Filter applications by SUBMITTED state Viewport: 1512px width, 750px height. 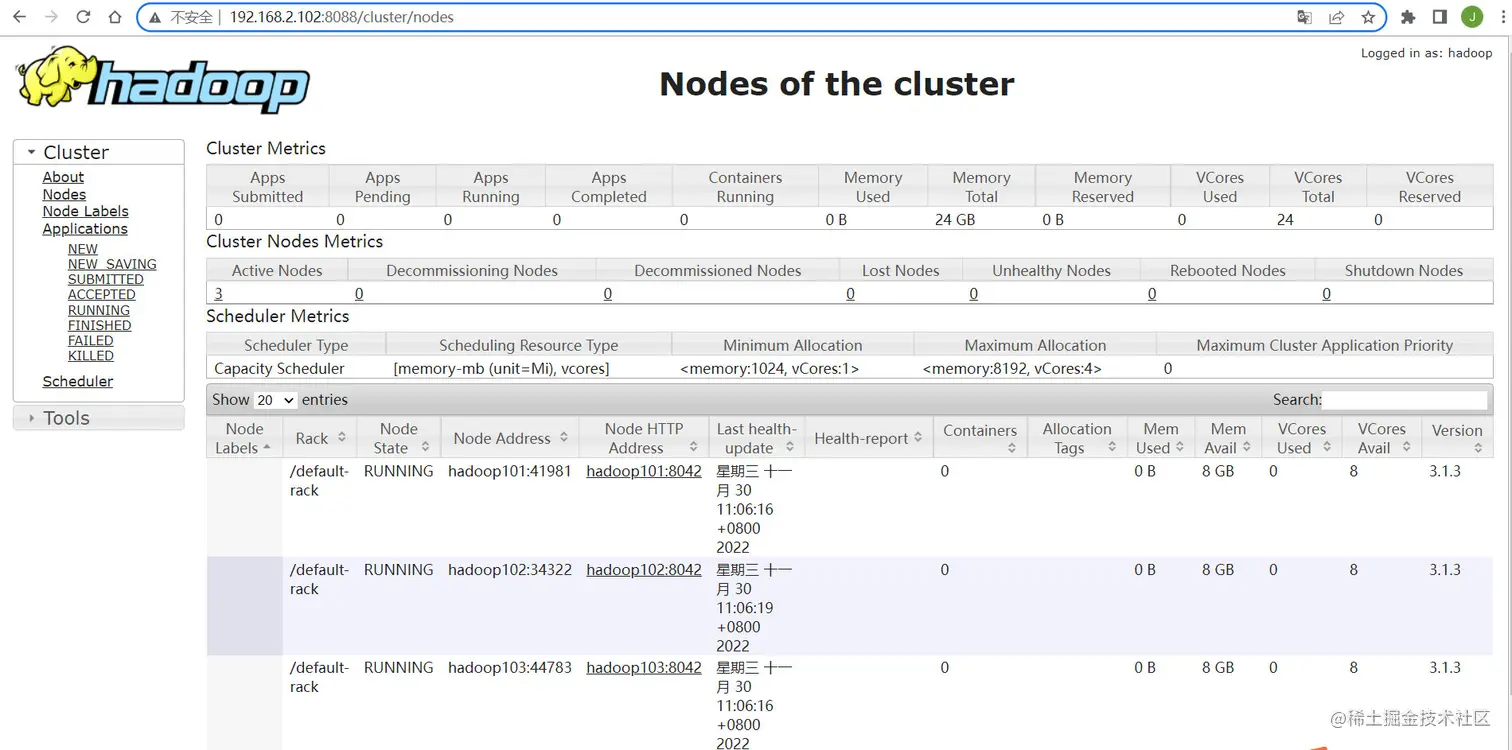(106, 279)
